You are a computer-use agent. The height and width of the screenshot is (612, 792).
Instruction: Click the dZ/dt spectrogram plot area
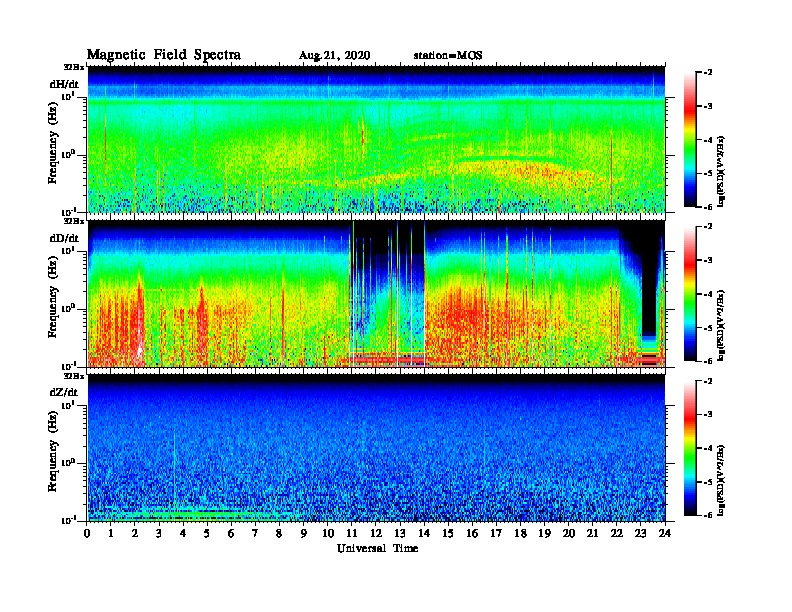click(x=376, y=448)
